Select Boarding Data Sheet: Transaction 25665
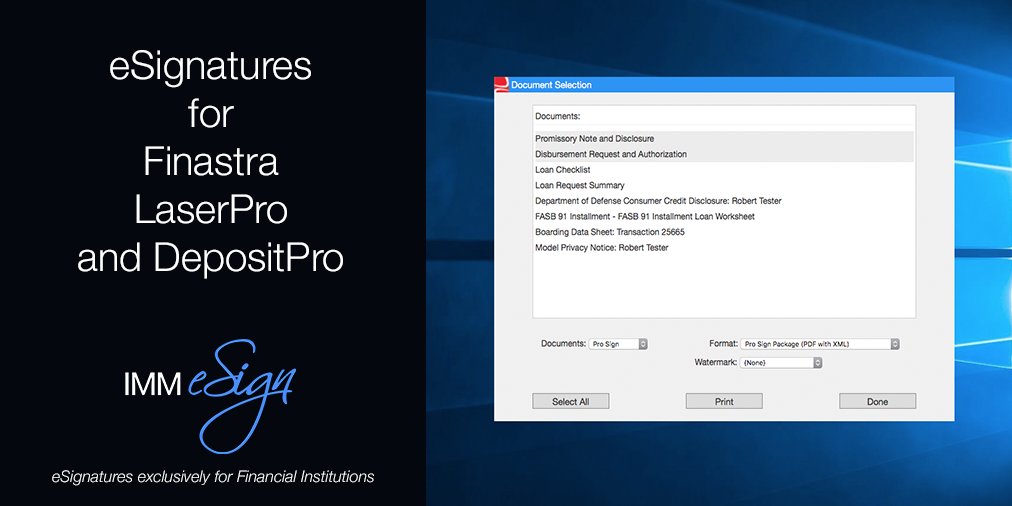The width and height of the screenshot is (1012, 506). [x=724, y=232]
